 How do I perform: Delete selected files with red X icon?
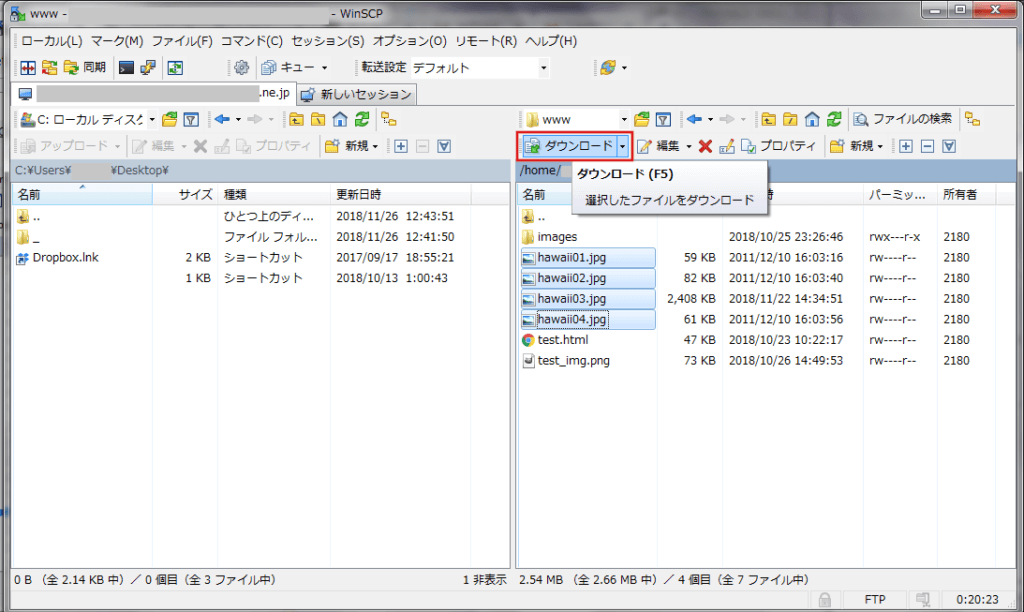(x=704, y=146)
